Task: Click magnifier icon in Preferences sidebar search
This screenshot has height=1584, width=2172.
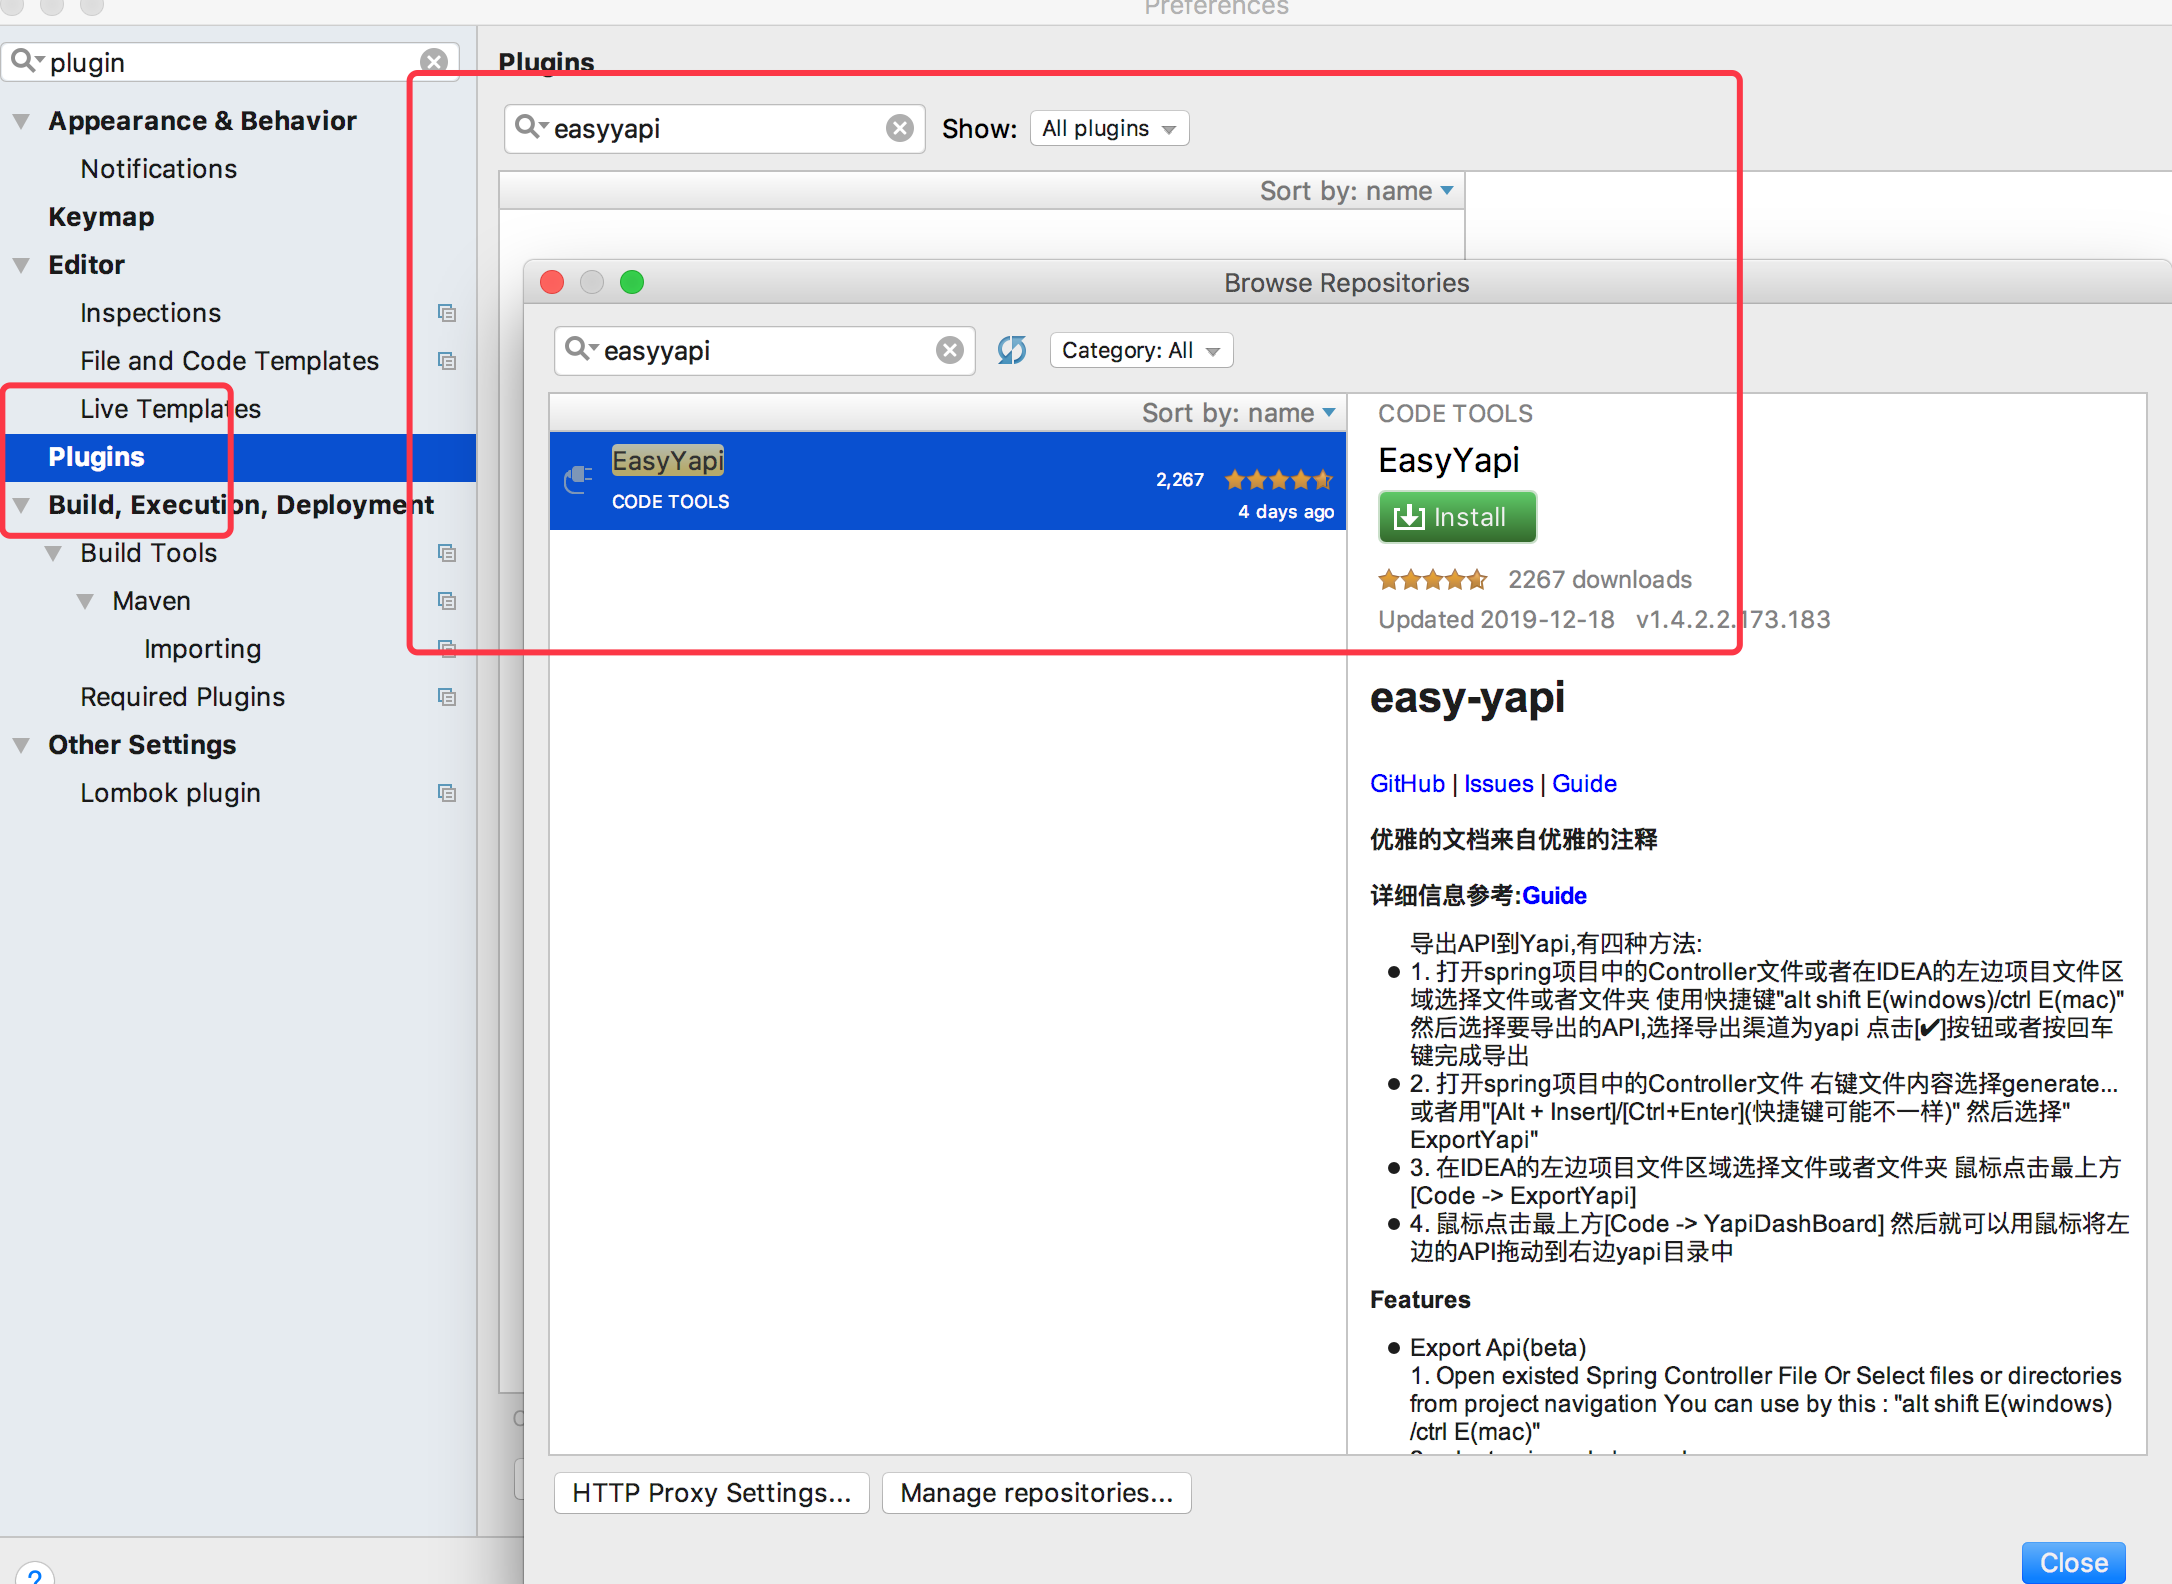Action: tap(25, 62)
